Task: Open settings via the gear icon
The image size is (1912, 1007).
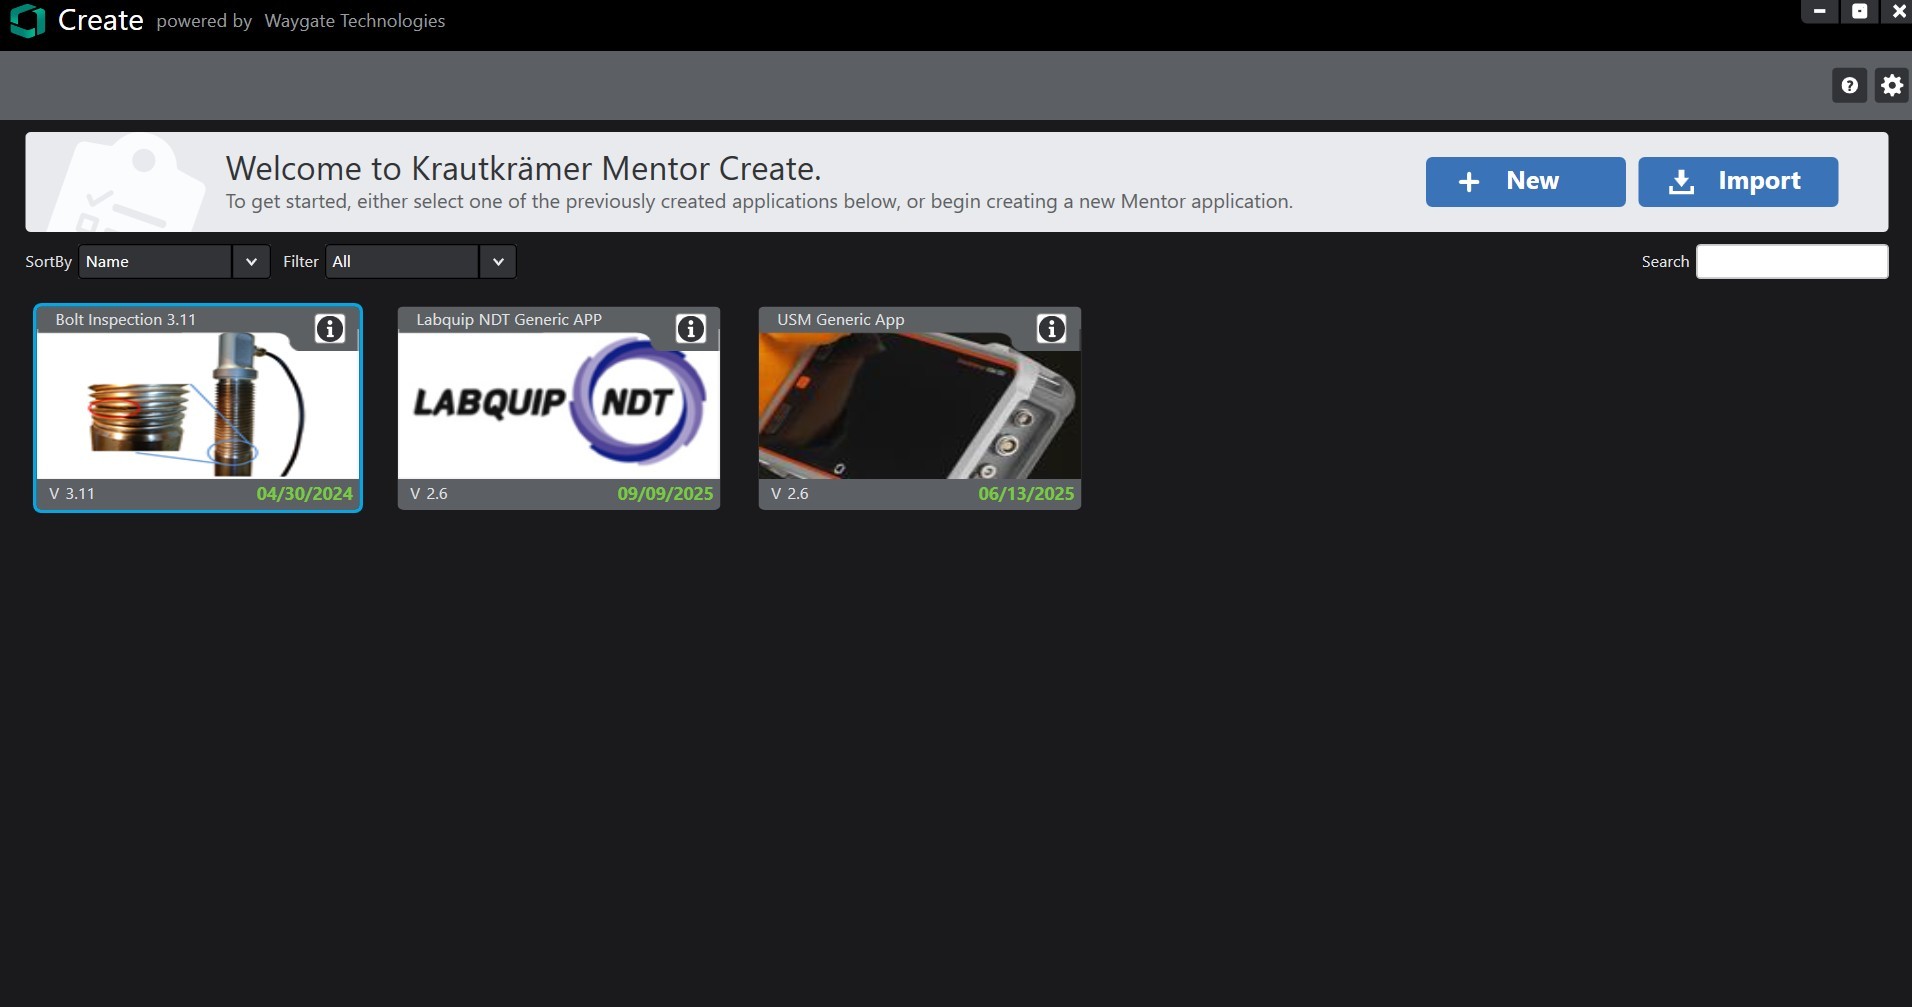Action: (1891, 86)
